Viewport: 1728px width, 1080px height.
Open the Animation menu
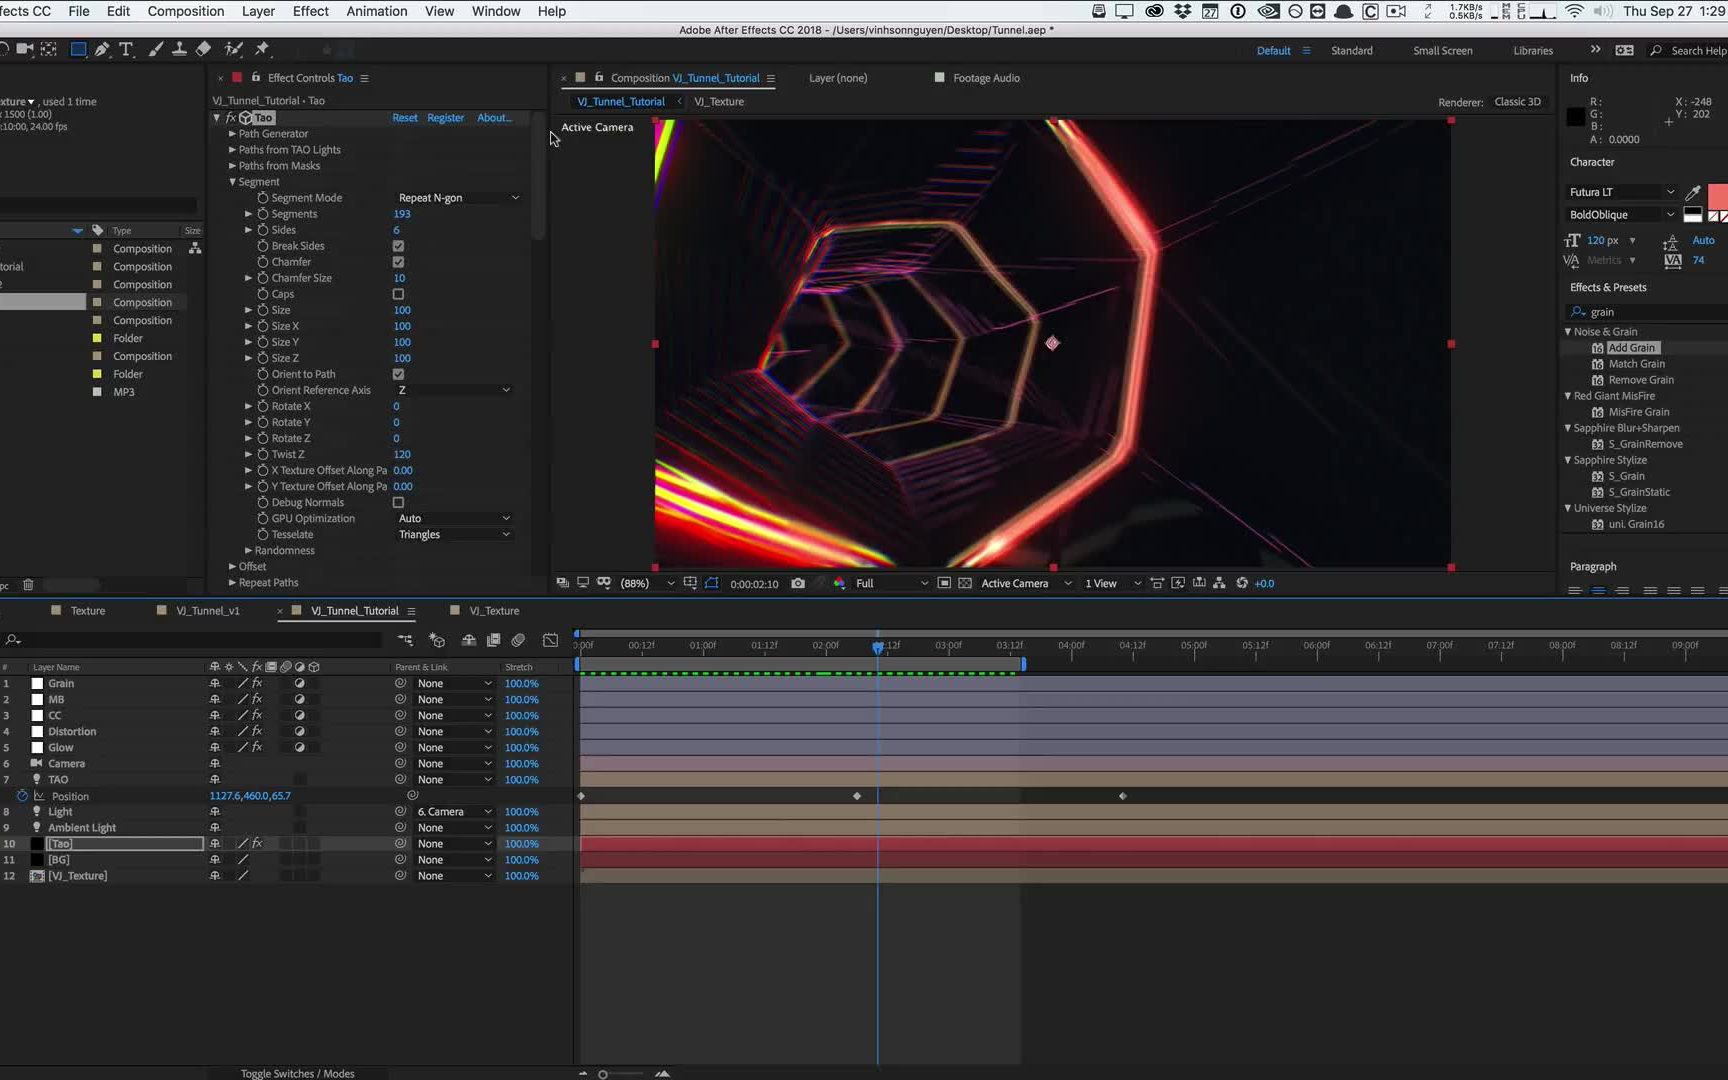[x=377, y=11]
